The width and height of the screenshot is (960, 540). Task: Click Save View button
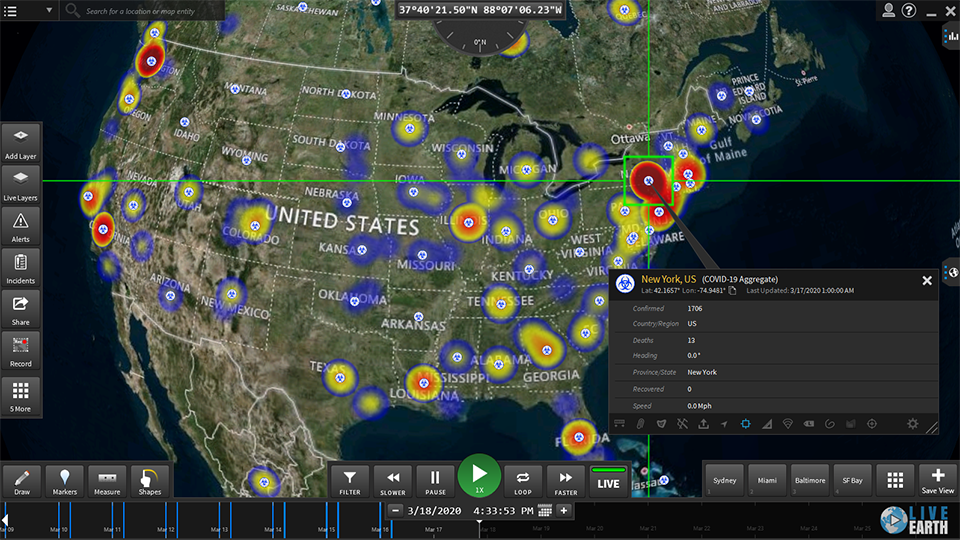click(x=938, y=481)
